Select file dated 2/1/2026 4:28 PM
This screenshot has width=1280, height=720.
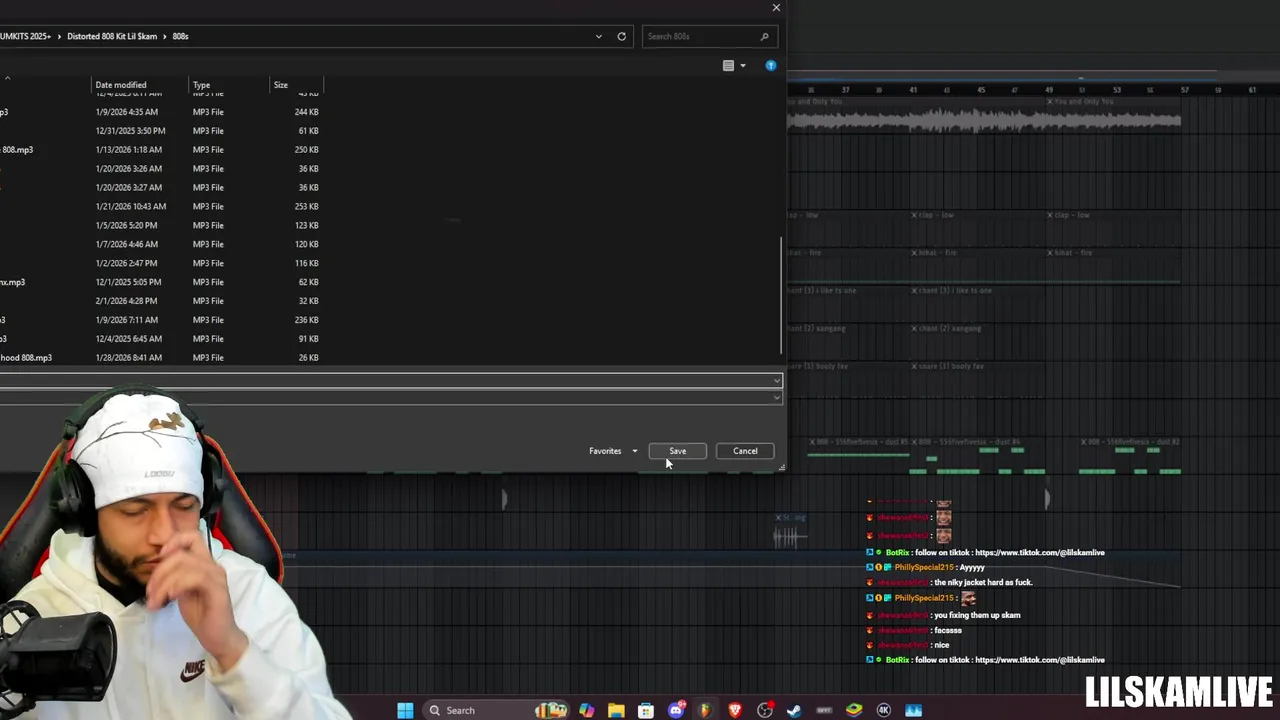coord(160,301)
